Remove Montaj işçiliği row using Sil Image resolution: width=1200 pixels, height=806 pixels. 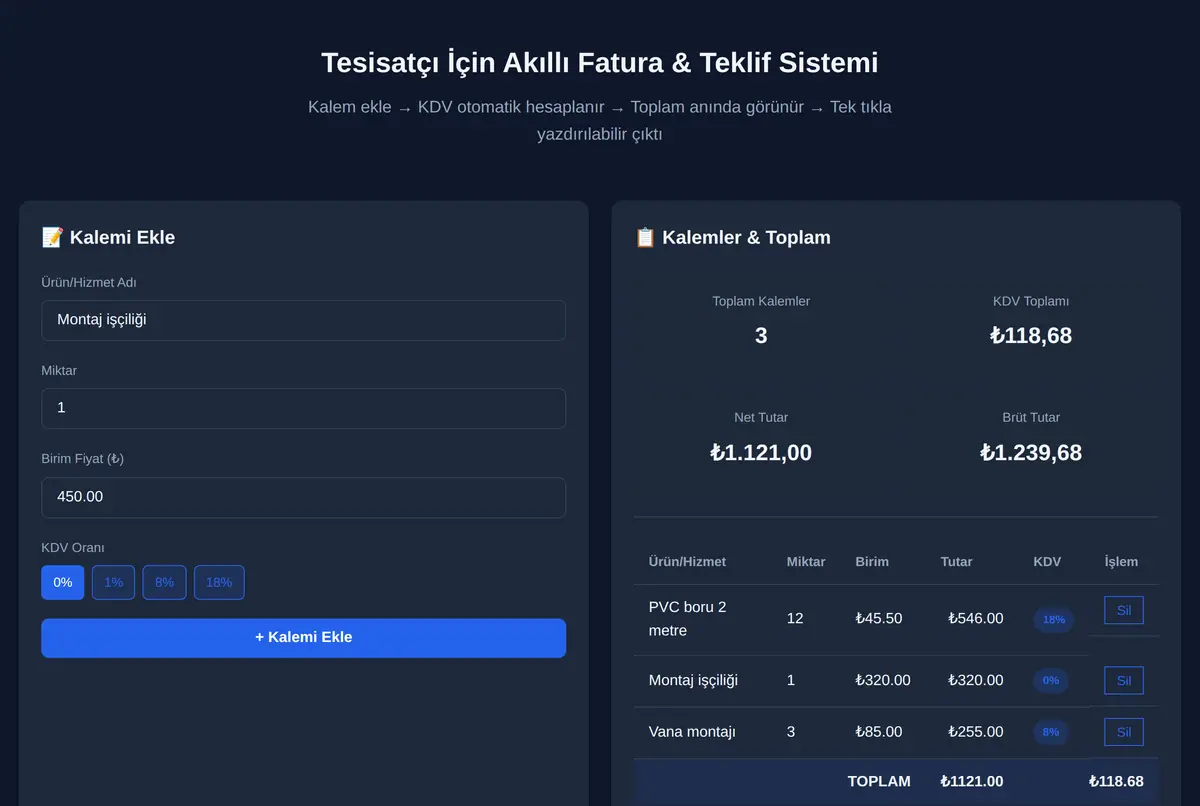pos(1124,681)
